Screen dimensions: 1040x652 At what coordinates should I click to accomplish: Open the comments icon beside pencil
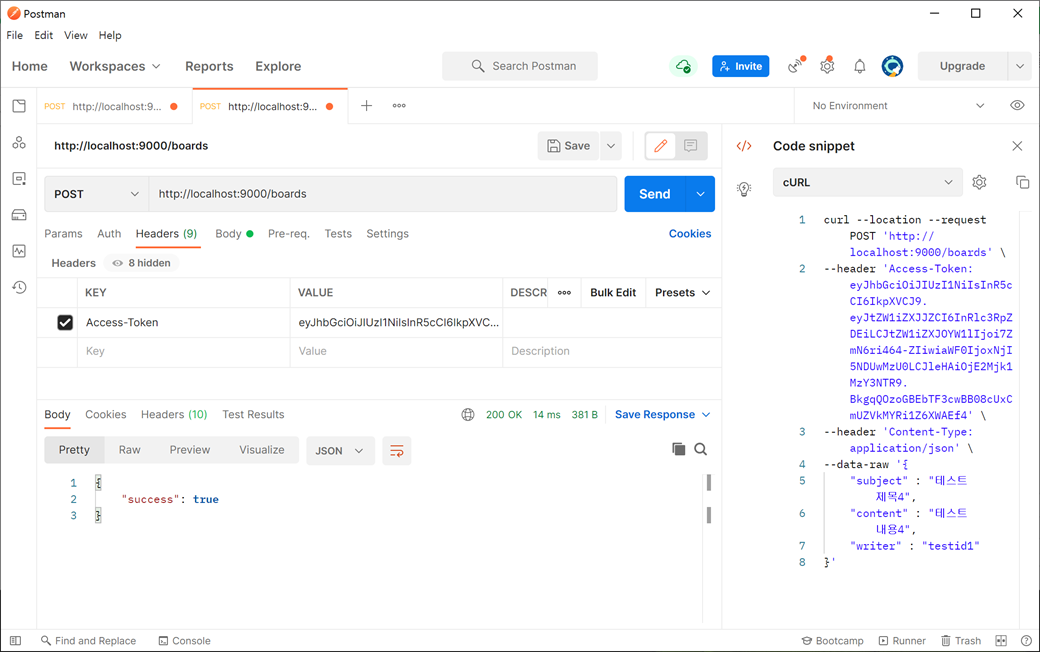690,146
